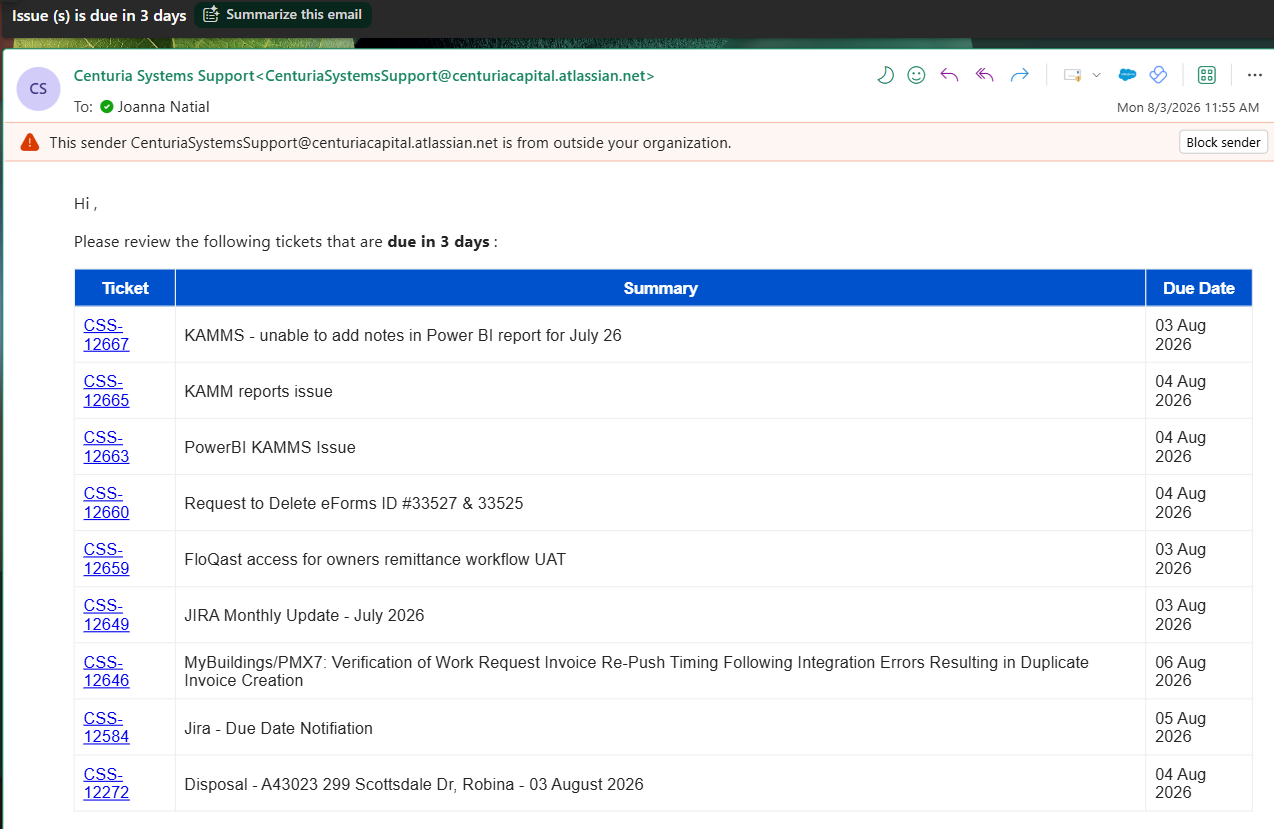This screenshot has height=829, width=1274.
Task: Click the Reply All double-arrow icon
Action: (x=984, y=75)
